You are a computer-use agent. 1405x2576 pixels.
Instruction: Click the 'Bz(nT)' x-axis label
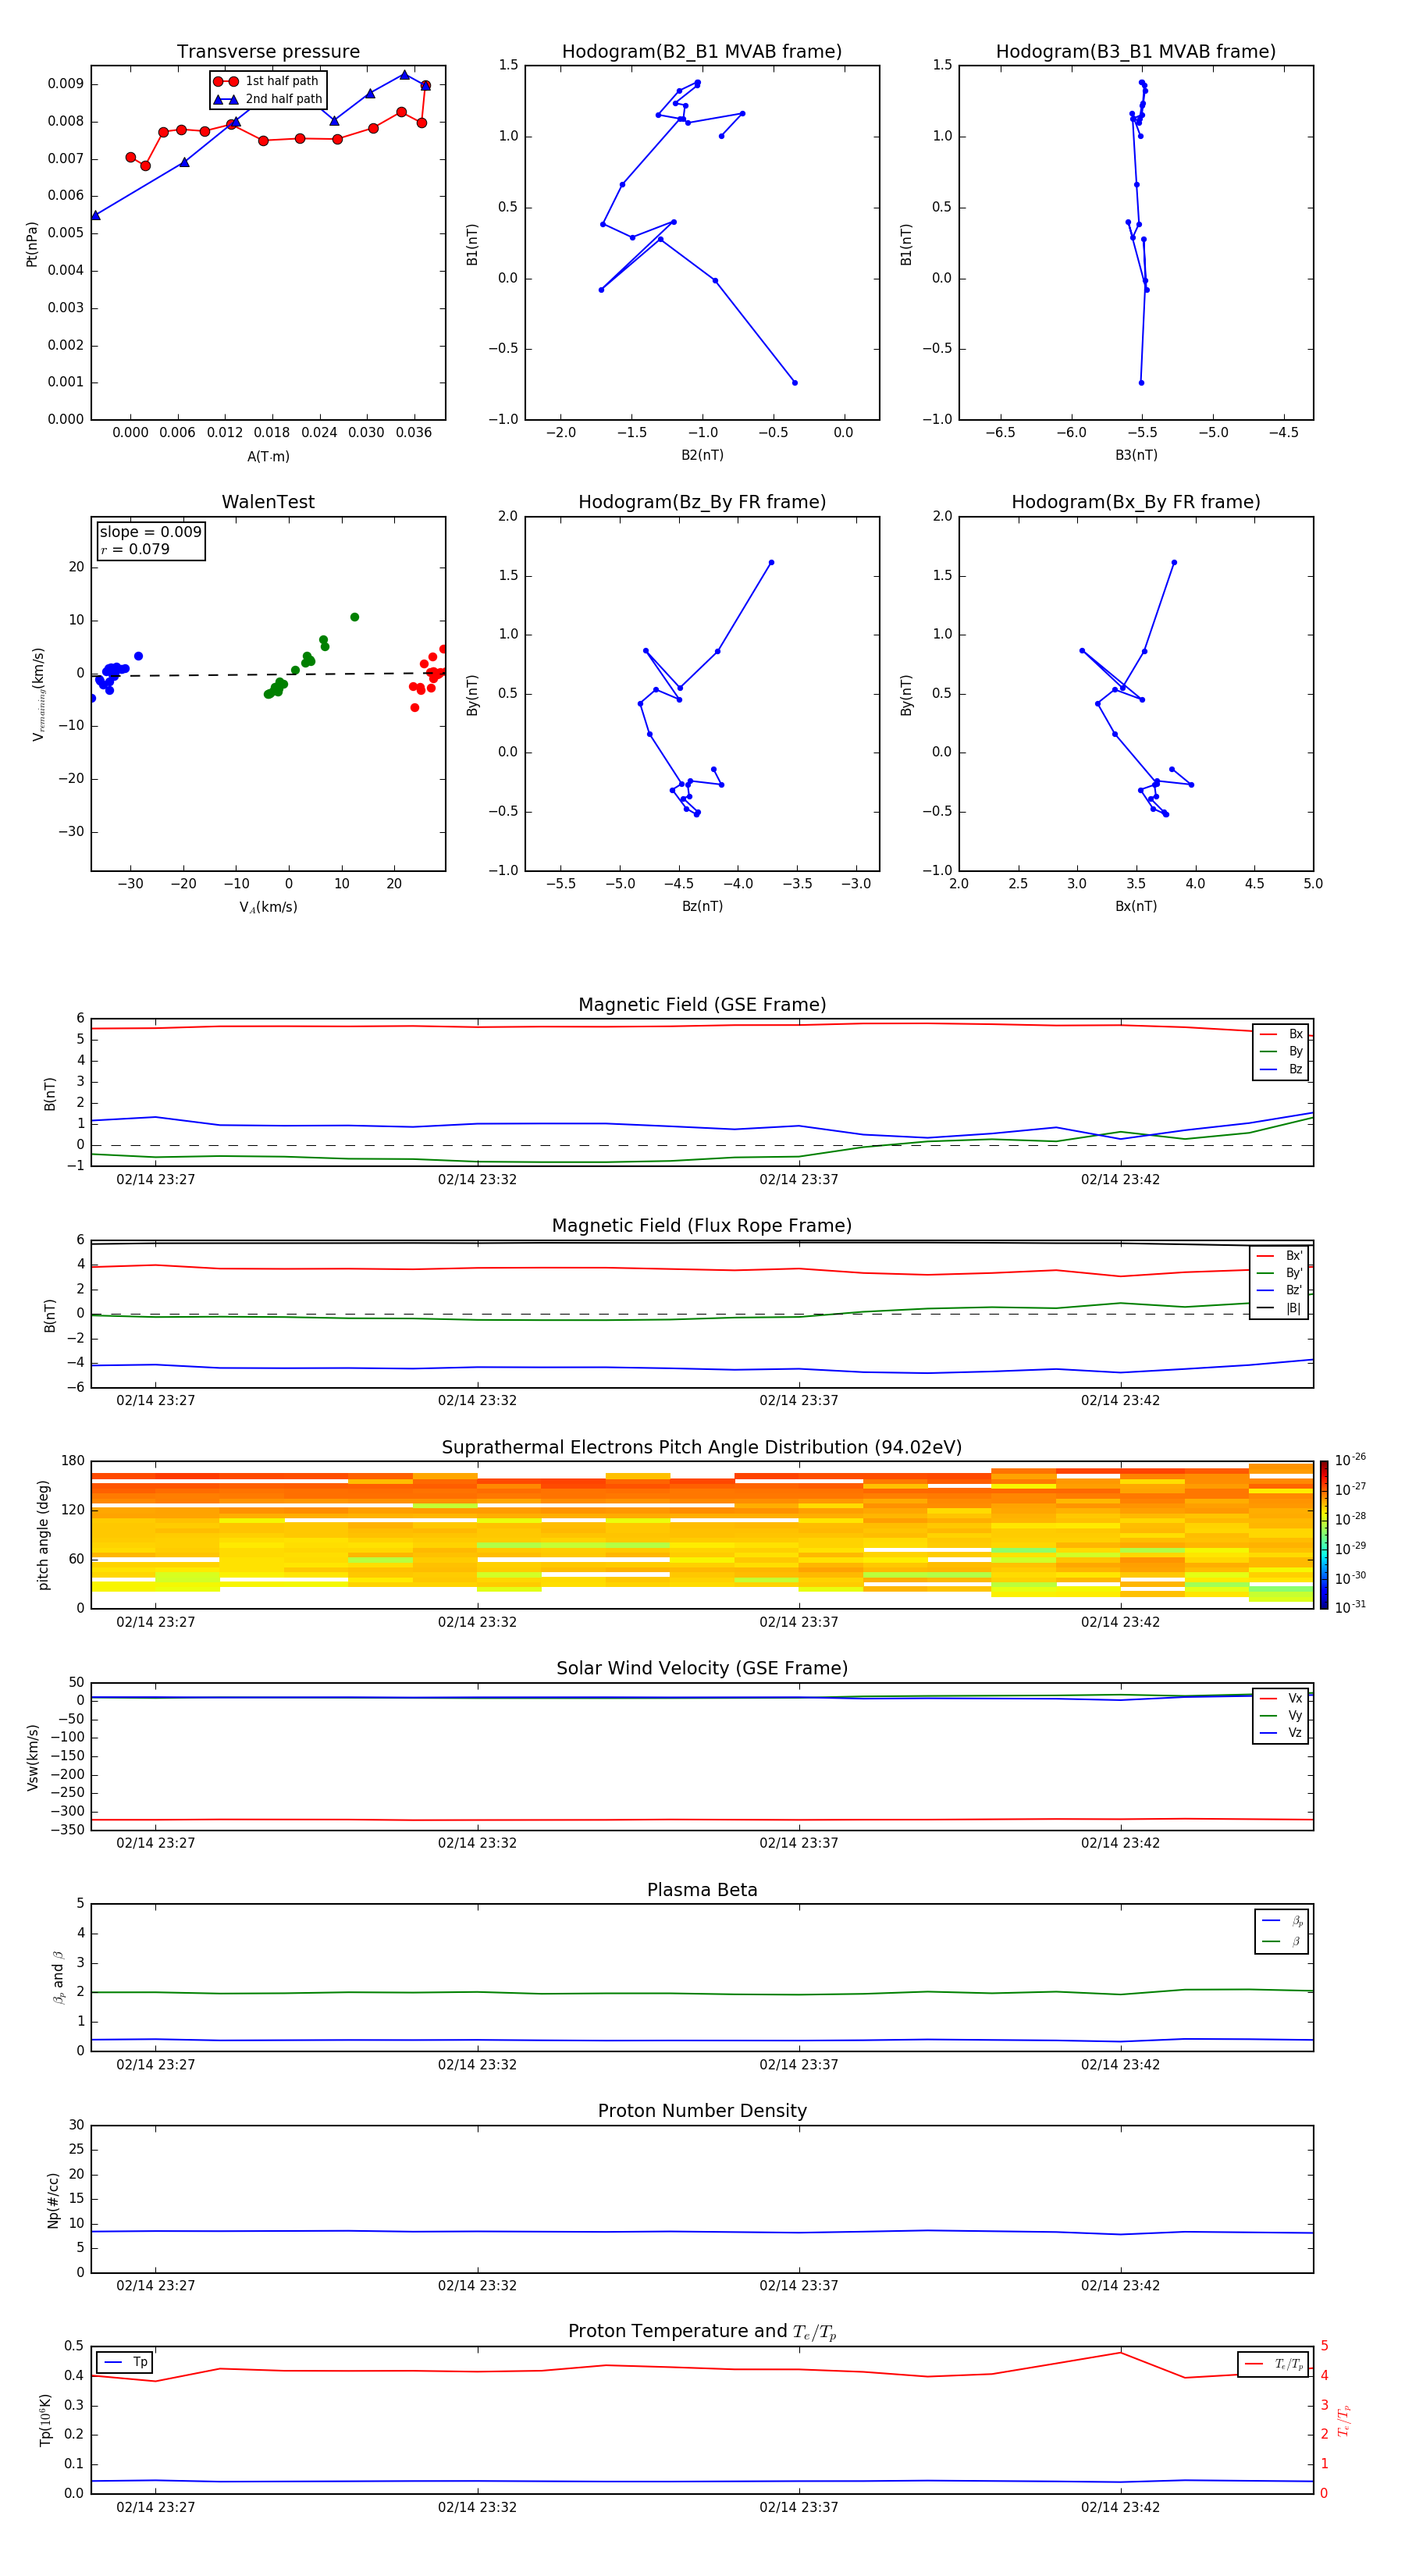[x=702, y=906]
